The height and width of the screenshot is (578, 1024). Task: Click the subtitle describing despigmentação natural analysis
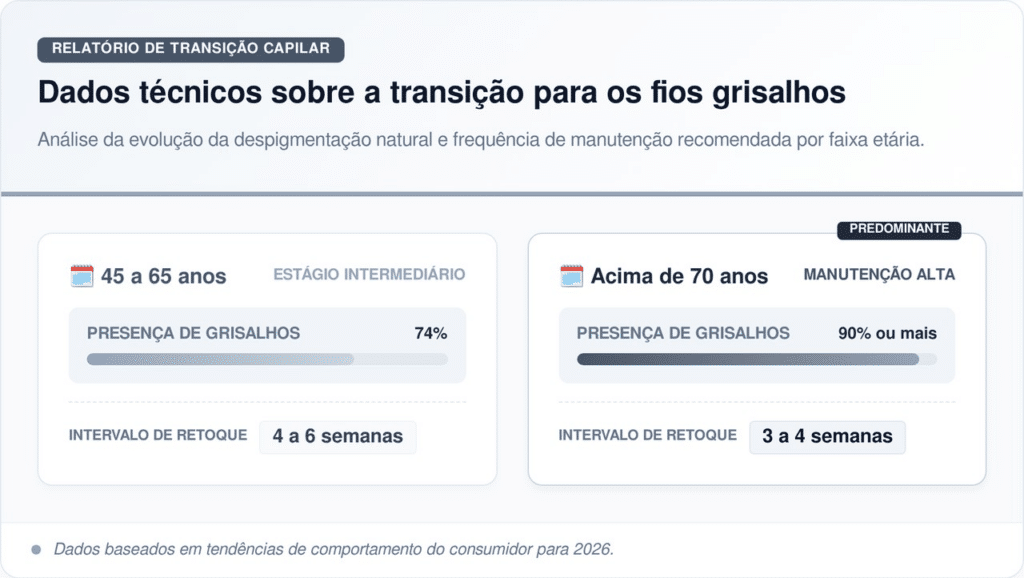pos(480,140)
